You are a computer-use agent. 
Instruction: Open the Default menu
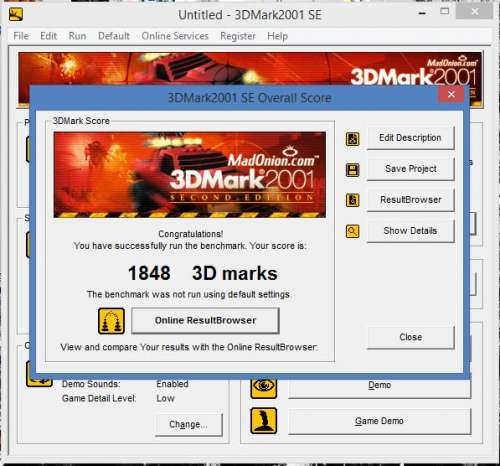(114, 36)
